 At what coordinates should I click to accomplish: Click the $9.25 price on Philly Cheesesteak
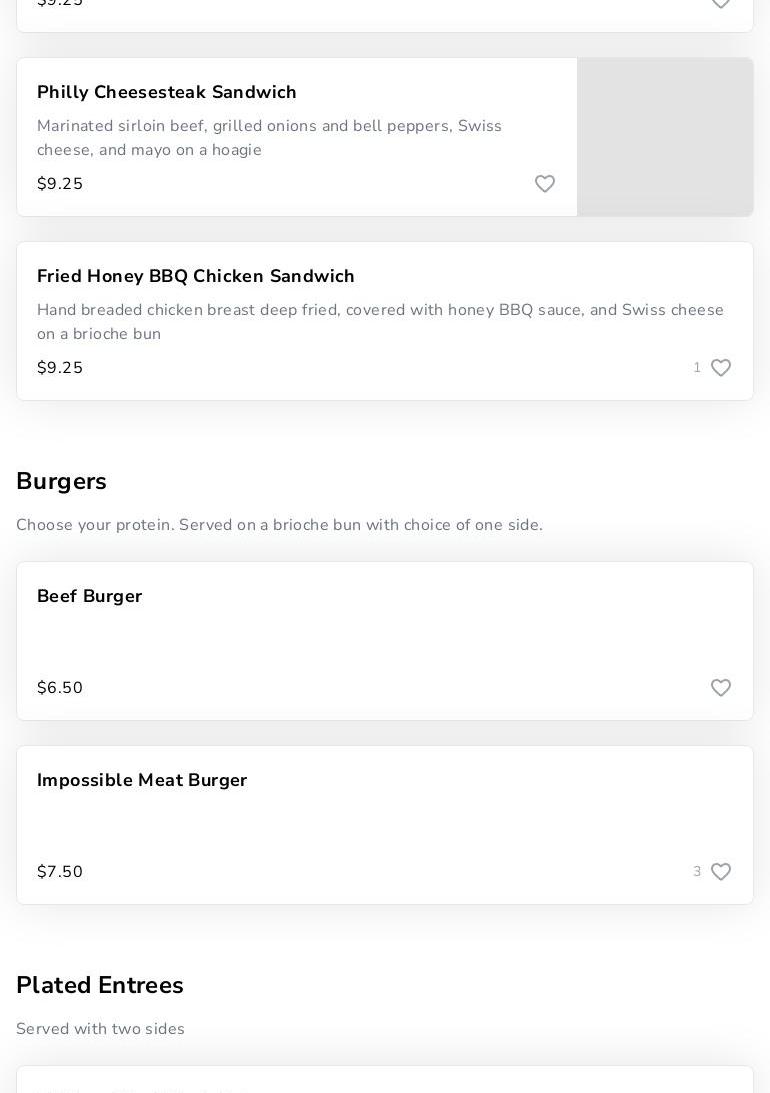tap(60, 183)
